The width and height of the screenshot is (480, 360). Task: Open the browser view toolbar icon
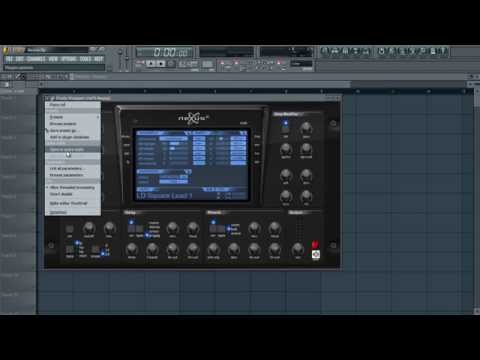pyautogui.click(x=356, y=51)
